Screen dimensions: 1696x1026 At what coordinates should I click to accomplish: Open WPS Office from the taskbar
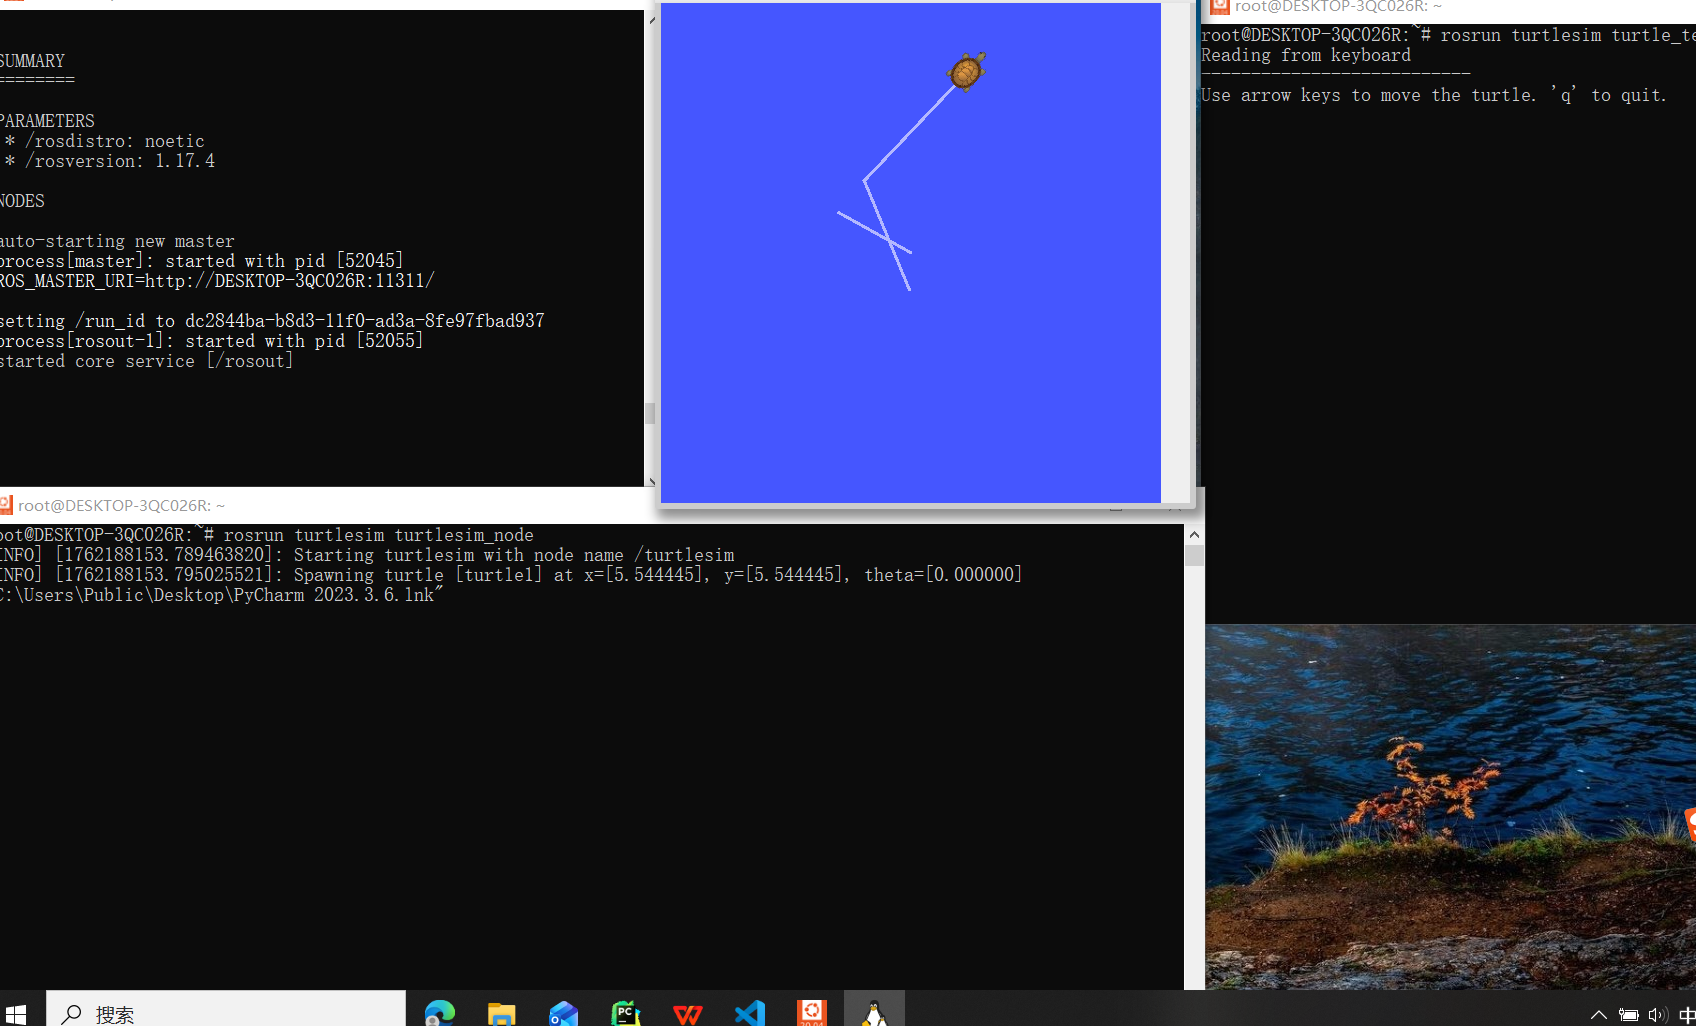coord(687,1013)
